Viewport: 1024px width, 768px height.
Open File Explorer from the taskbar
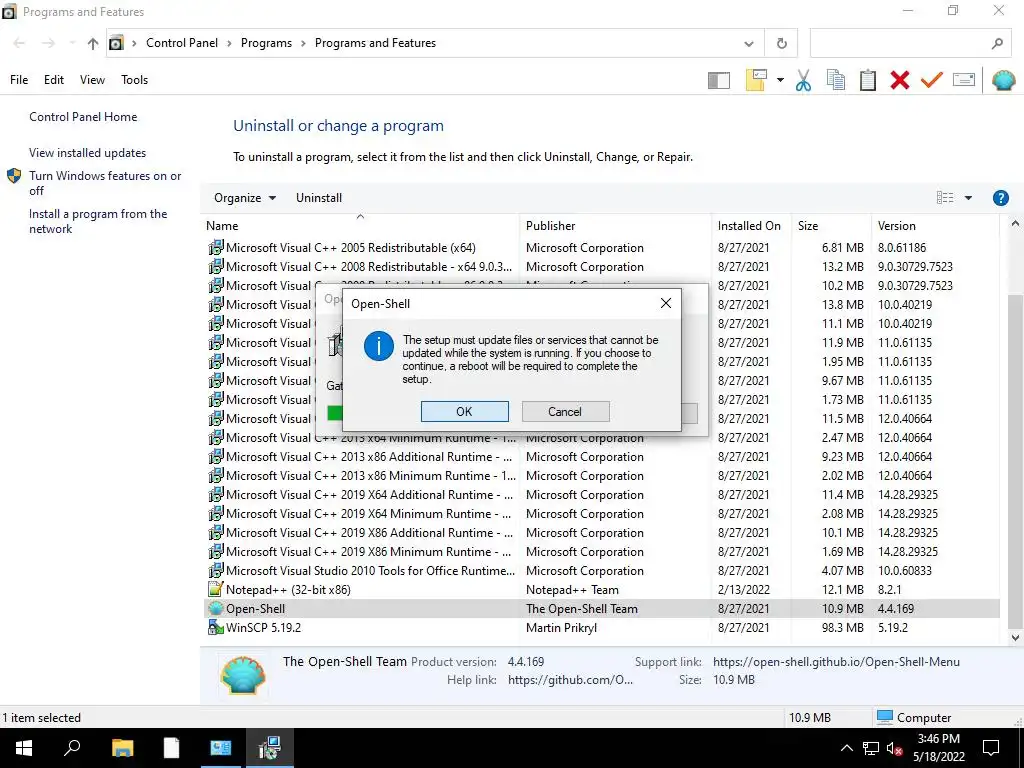[x=122, y=748]
